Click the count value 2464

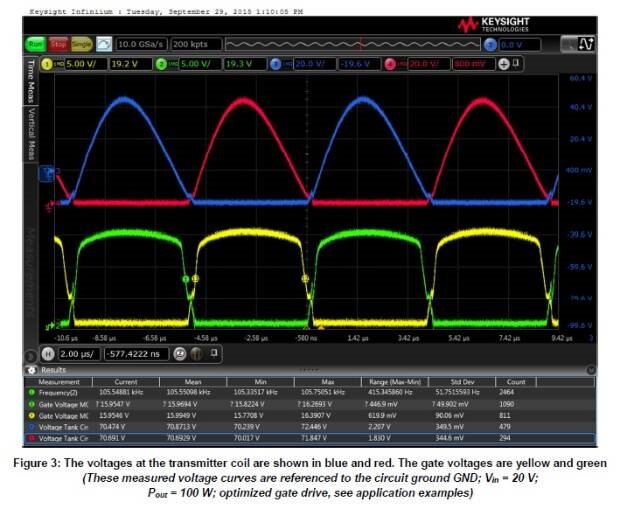click(506, 392)
